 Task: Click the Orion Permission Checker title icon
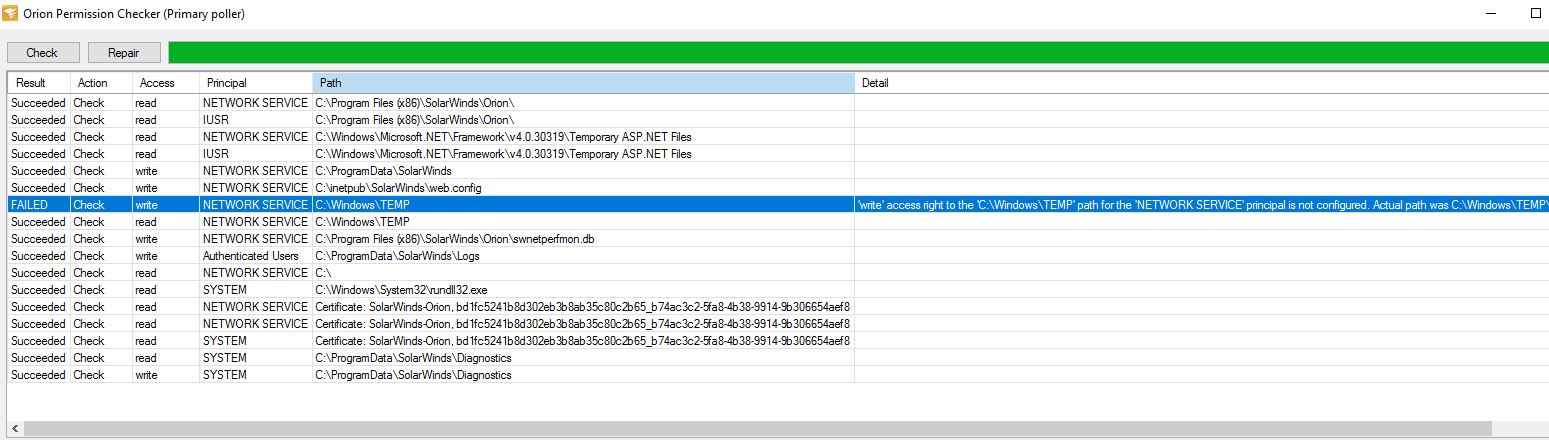point(10,14)
